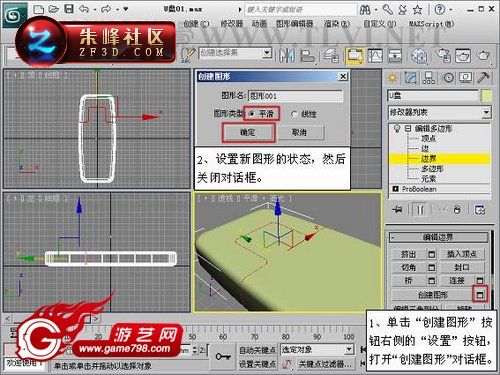Toggle the 自动关键点 auto key button

pyautogui.click(x=257, y=350)
